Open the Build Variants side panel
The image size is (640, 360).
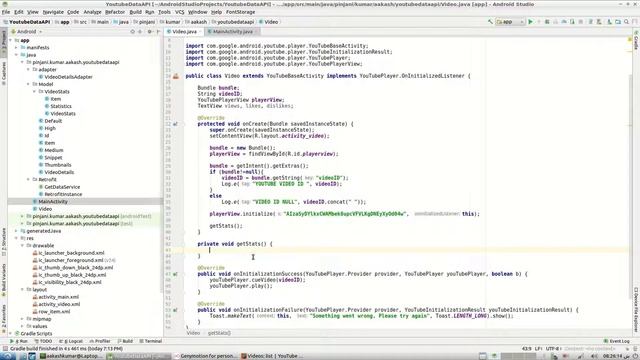4,279
